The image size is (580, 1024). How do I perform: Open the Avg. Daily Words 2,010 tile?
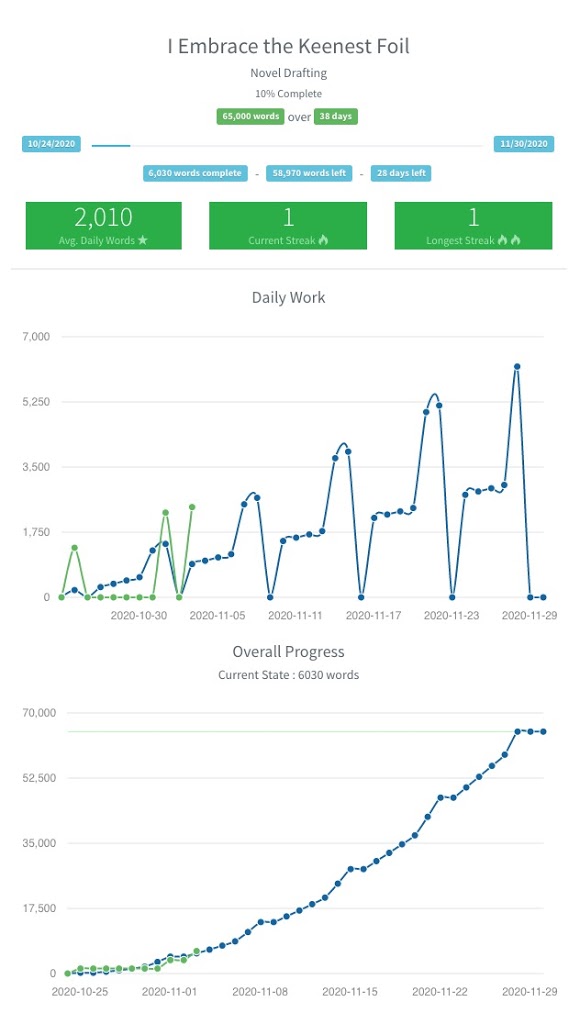pos(104,225)
